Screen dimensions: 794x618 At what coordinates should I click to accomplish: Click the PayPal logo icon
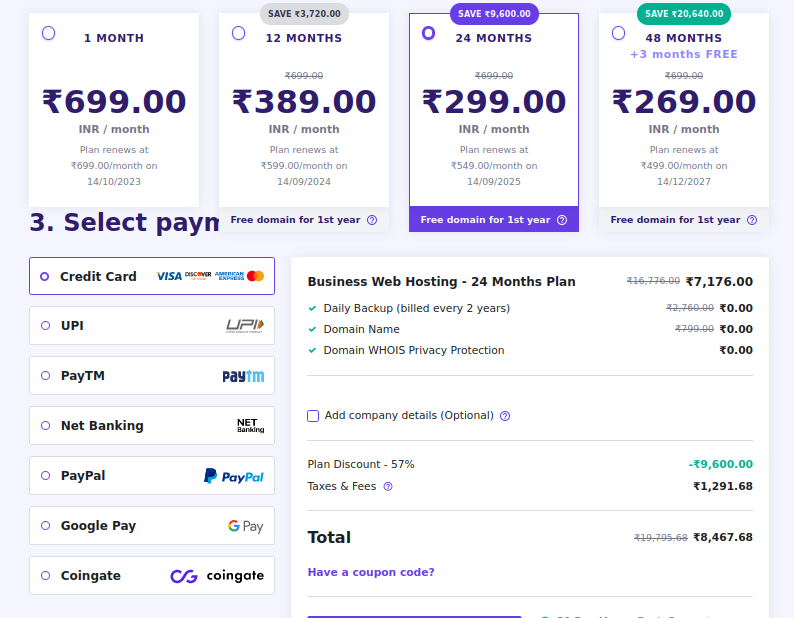pyautogui.click(x=234, y=476)
